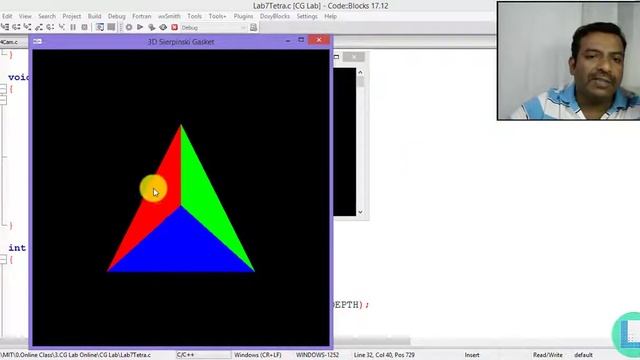
Task: Open the Help menu
Action: pyautogui.click(x=331, y=16)
